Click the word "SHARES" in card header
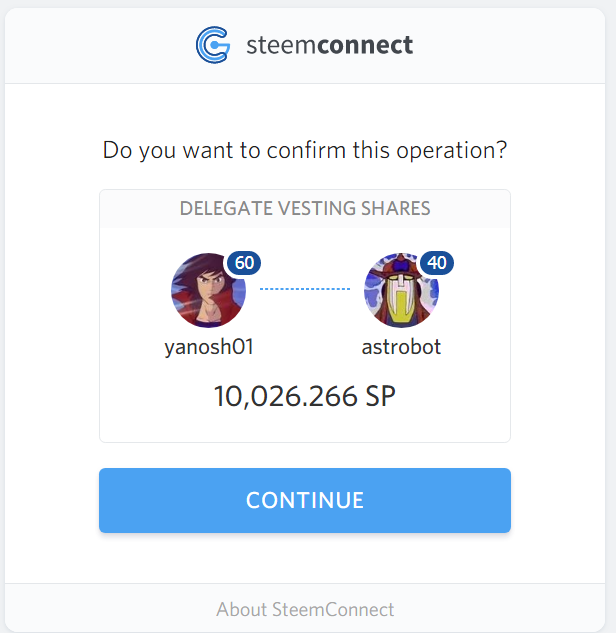The width and height of the screenshot is (616, 633). [x=392, y=209]
